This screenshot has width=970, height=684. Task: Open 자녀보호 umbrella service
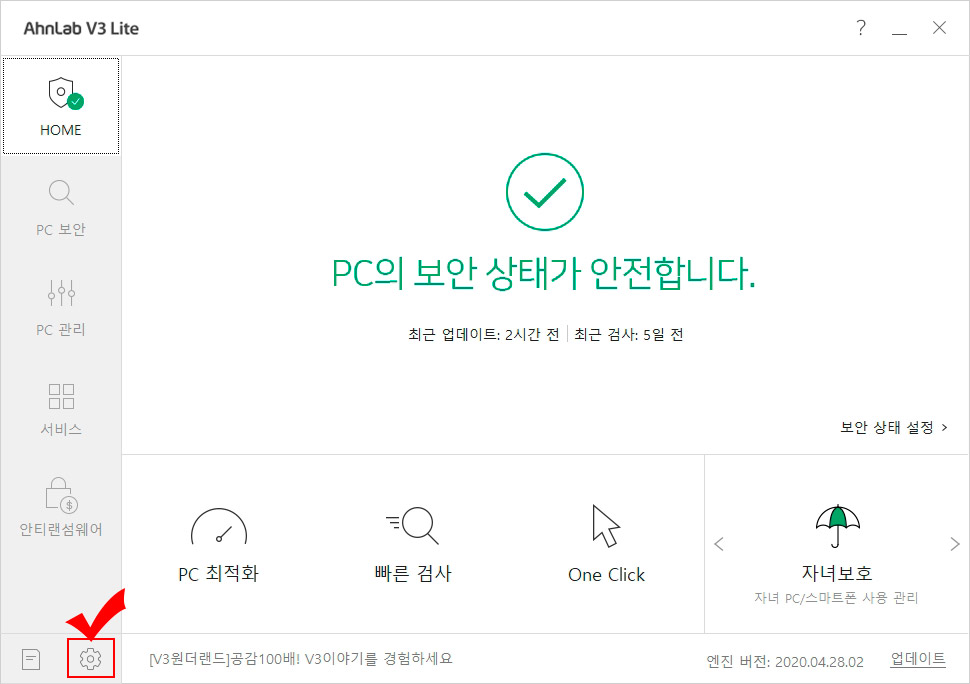[x=837, y=554]
